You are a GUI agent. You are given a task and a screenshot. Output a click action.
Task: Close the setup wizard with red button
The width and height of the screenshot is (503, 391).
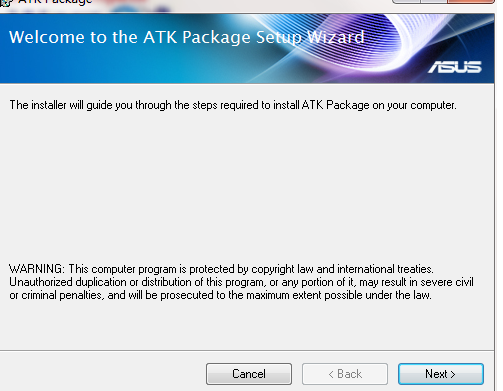[x=471, y=1]
